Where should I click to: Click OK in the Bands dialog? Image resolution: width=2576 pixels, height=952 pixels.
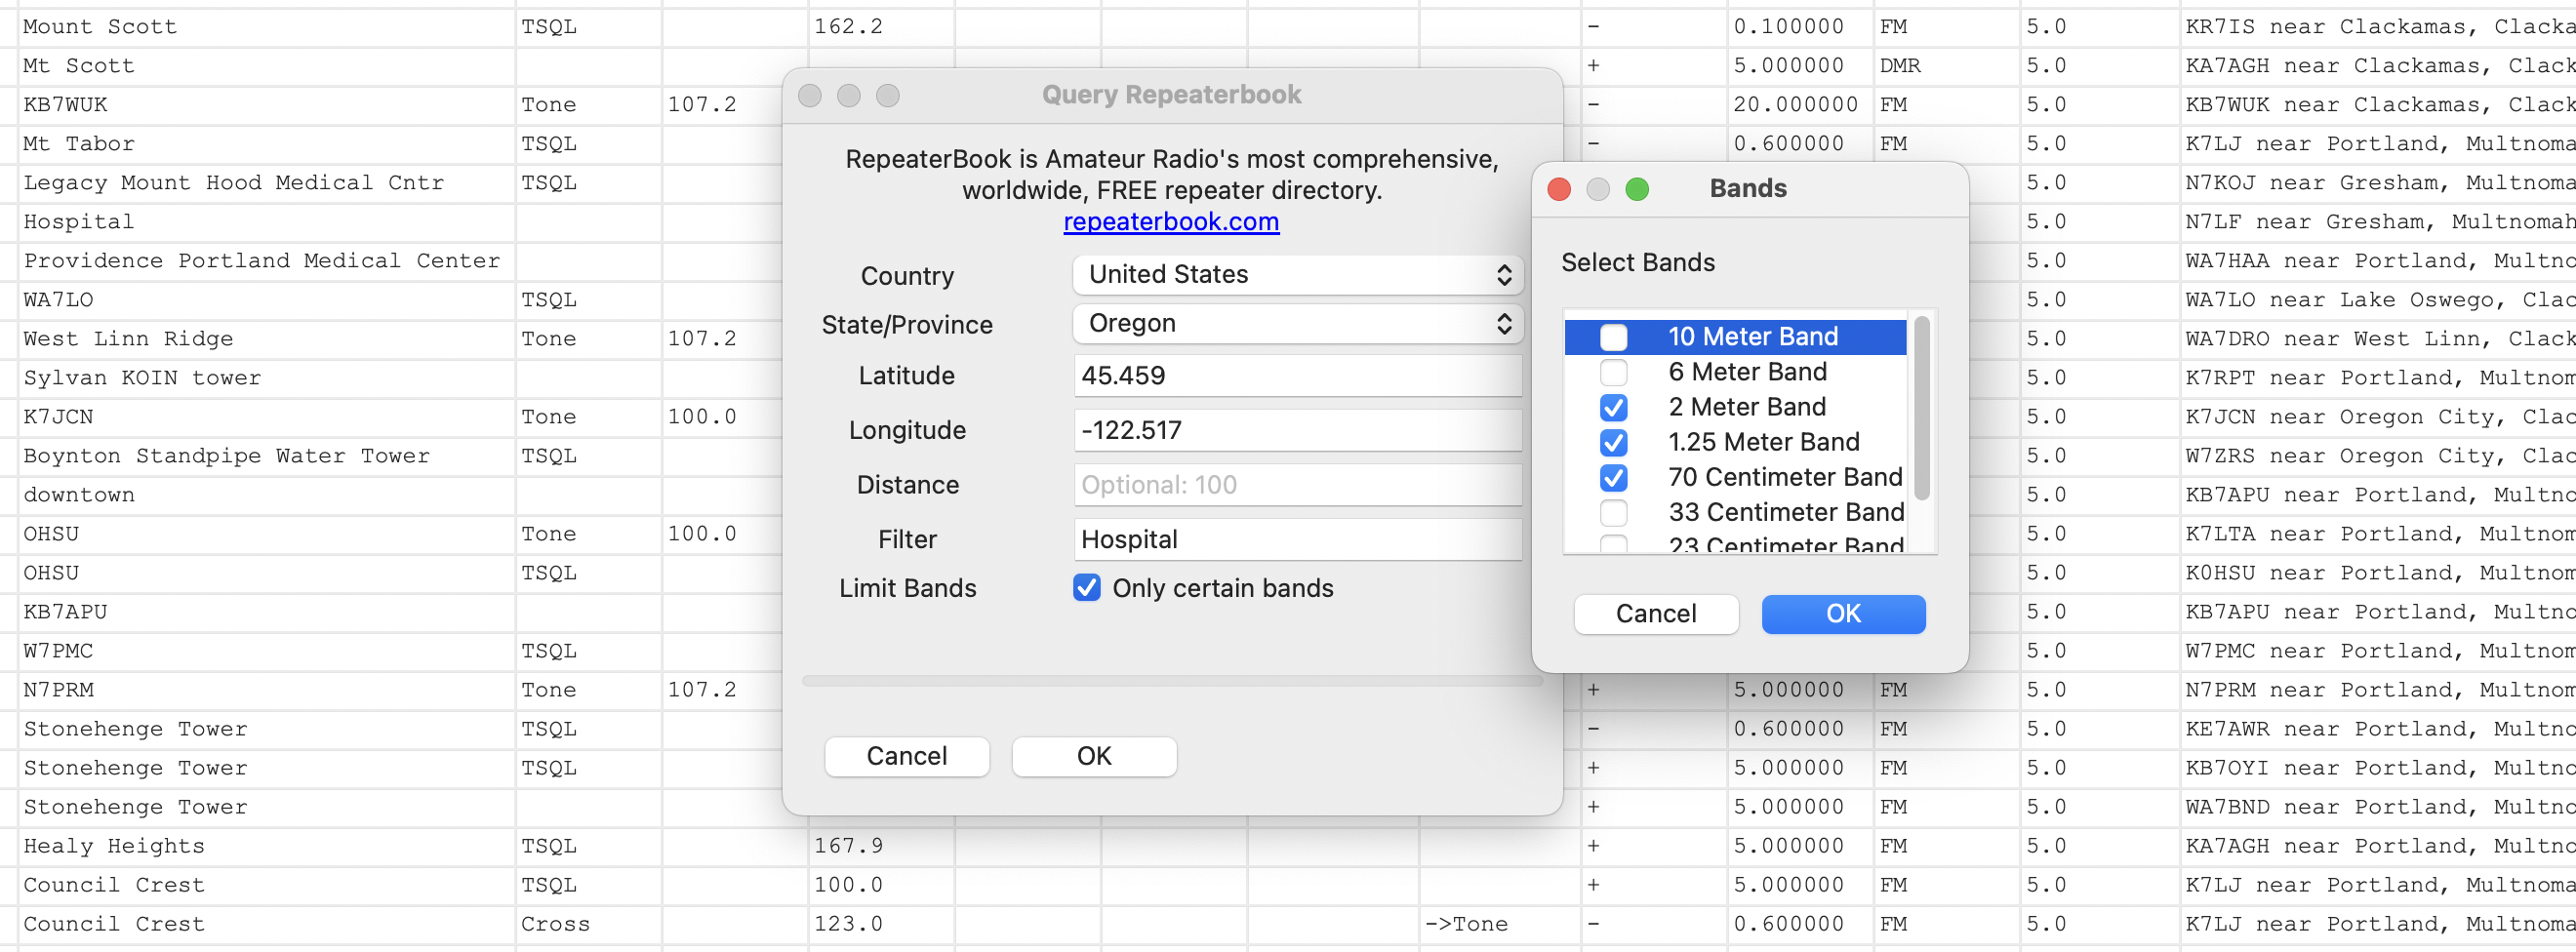(1843, 614)
